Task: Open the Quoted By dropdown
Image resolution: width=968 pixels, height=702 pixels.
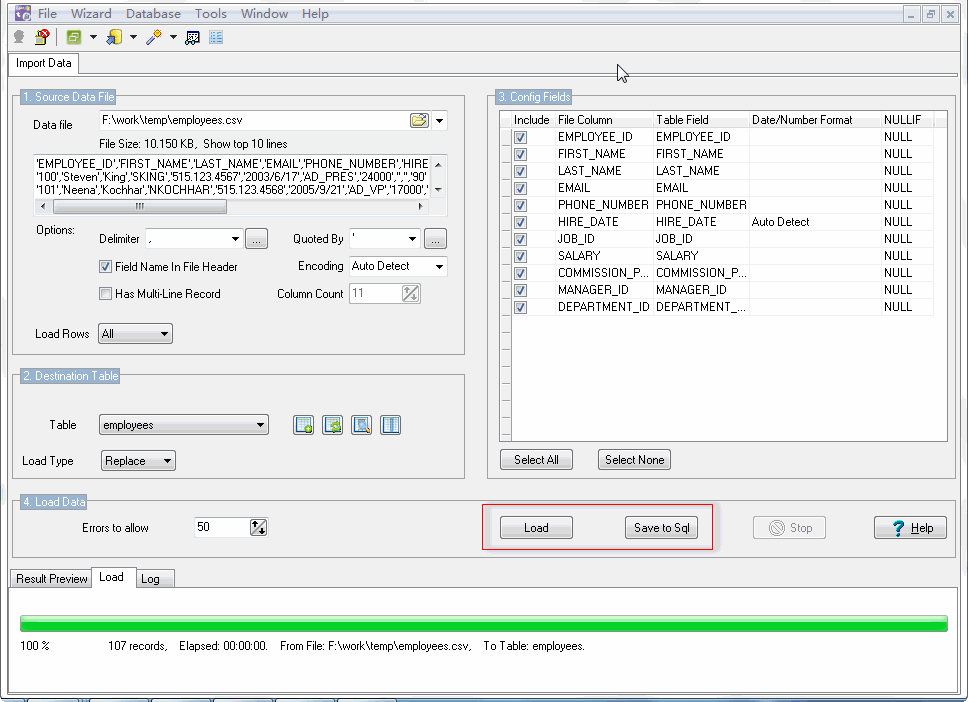Action: pos(412,239)
